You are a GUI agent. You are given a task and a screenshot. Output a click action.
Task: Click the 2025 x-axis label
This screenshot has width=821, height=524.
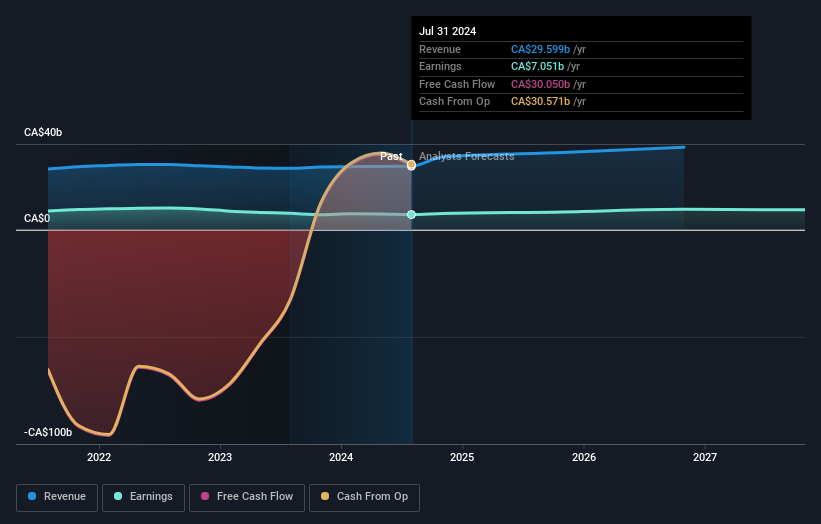click(x=462, y=458)
